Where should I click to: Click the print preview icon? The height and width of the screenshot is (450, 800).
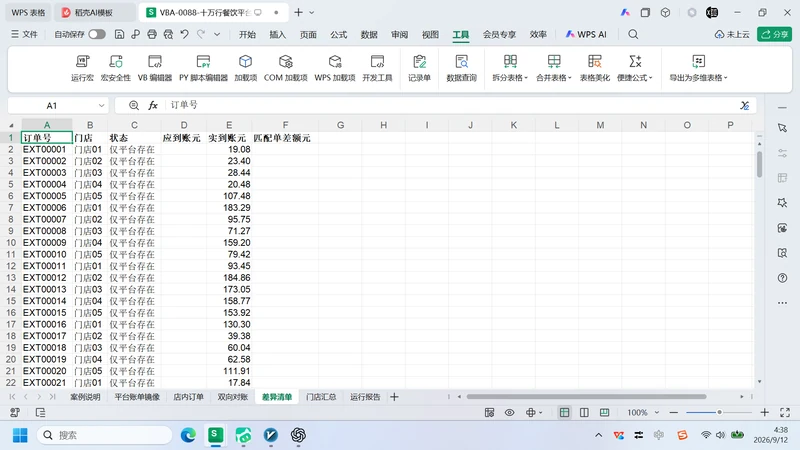(x=168, y=34)
